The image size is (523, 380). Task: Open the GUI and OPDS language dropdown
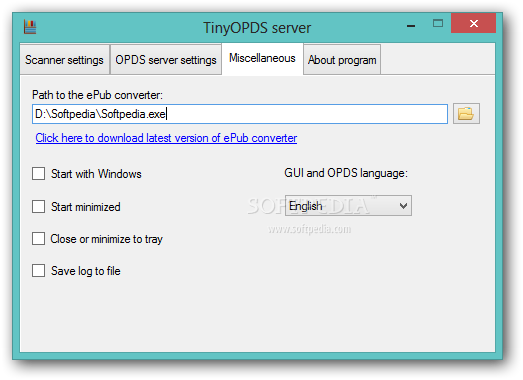point(348,206)
